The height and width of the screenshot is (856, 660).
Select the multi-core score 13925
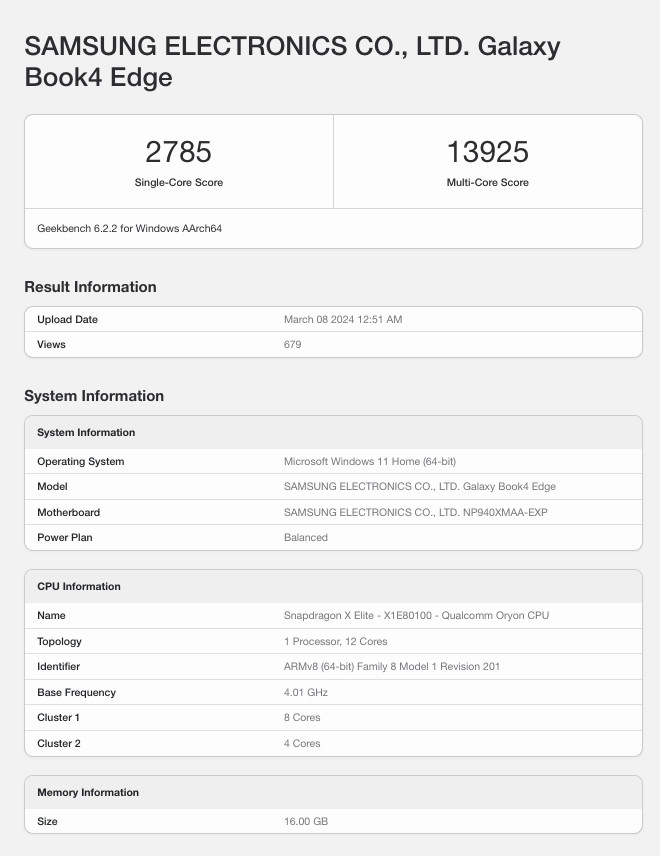(487, 152)
